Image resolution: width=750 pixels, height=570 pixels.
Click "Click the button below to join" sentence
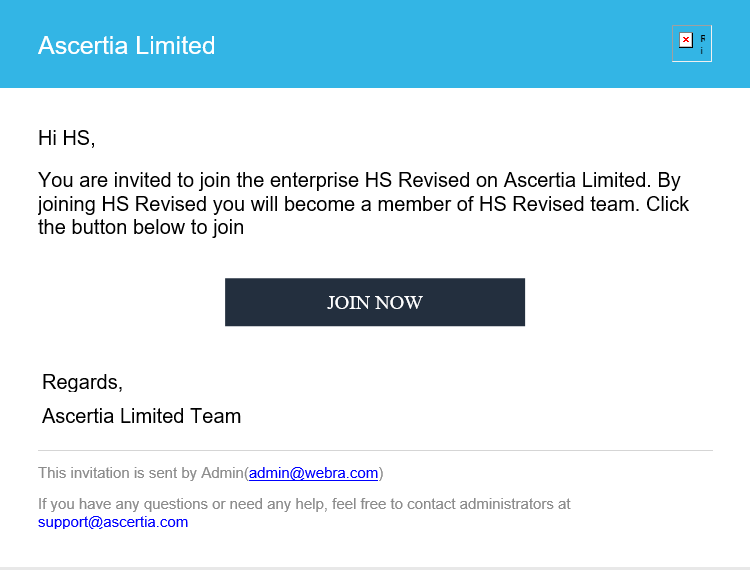click(140, 227)
